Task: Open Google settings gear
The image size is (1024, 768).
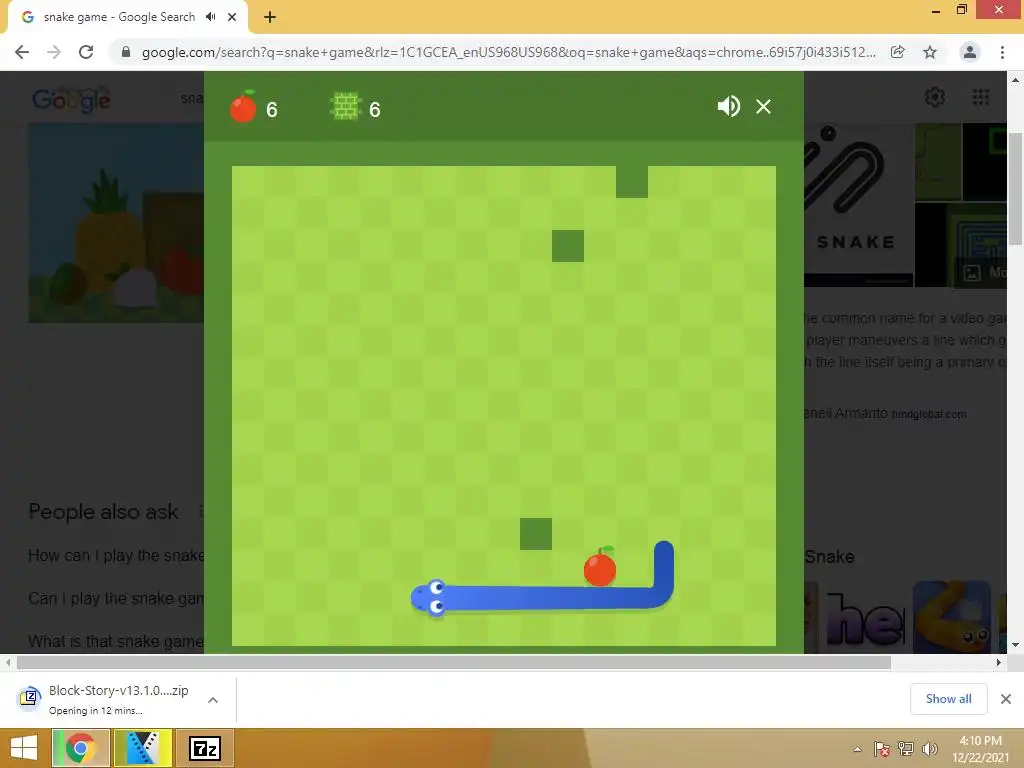Action: 935,97
